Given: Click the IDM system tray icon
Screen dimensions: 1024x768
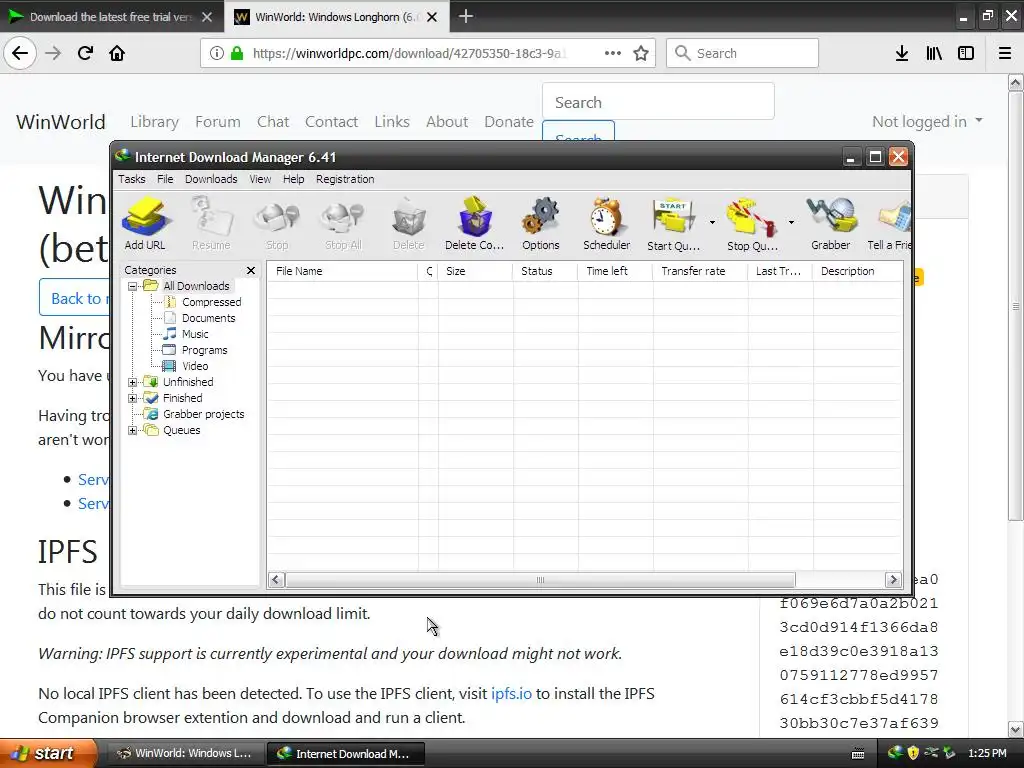Looking at the screenshot, I should tap(895, 753).
